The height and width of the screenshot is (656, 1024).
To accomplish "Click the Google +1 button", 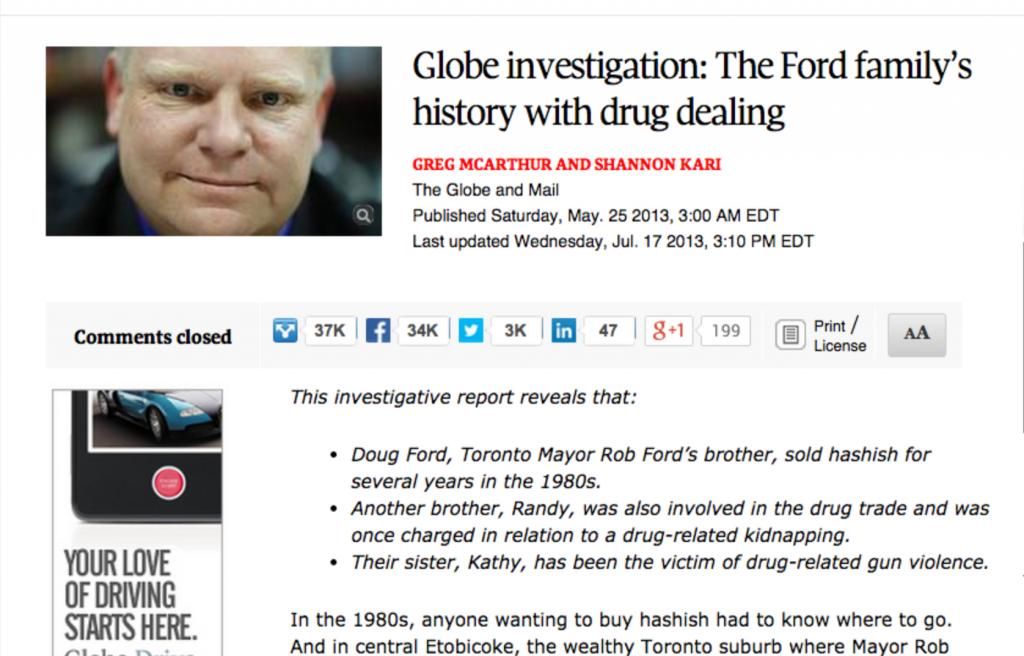I will point(669,331).
